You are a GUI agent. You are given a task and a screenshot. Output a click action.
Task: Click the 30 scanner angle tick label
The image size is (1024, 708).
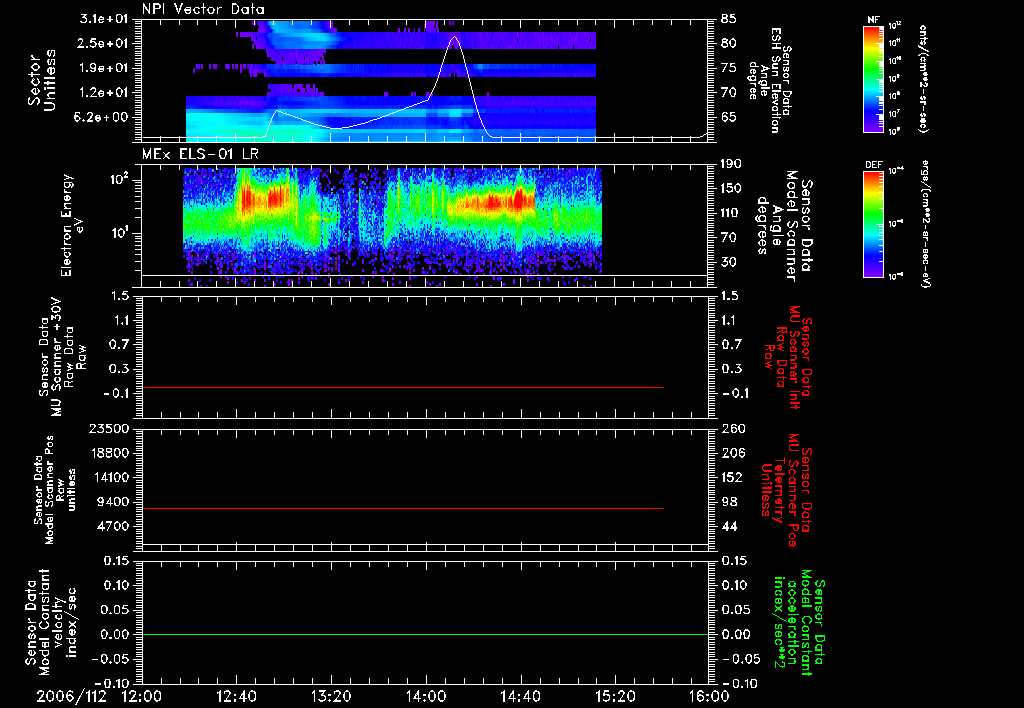[729, 262]
